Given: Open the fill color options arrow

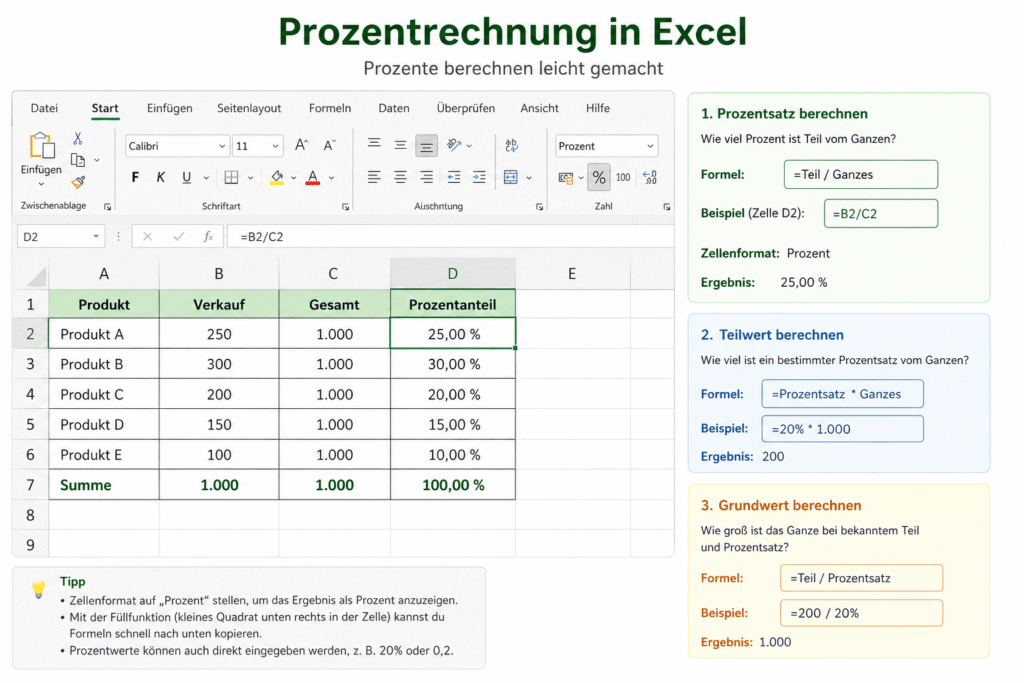Looking at the screenshot, I should [x=294, y=178].
